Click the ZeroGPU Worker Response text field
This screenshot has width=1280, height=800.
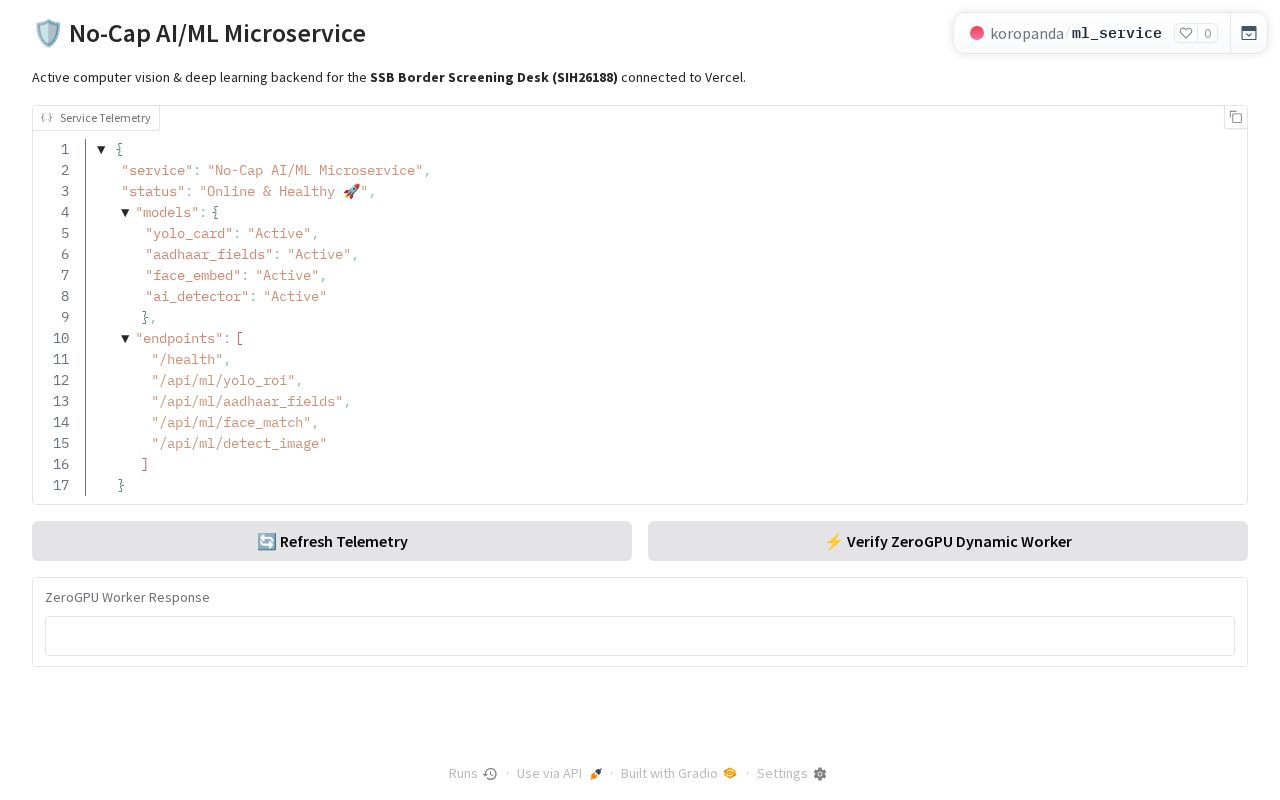(640, 636)
